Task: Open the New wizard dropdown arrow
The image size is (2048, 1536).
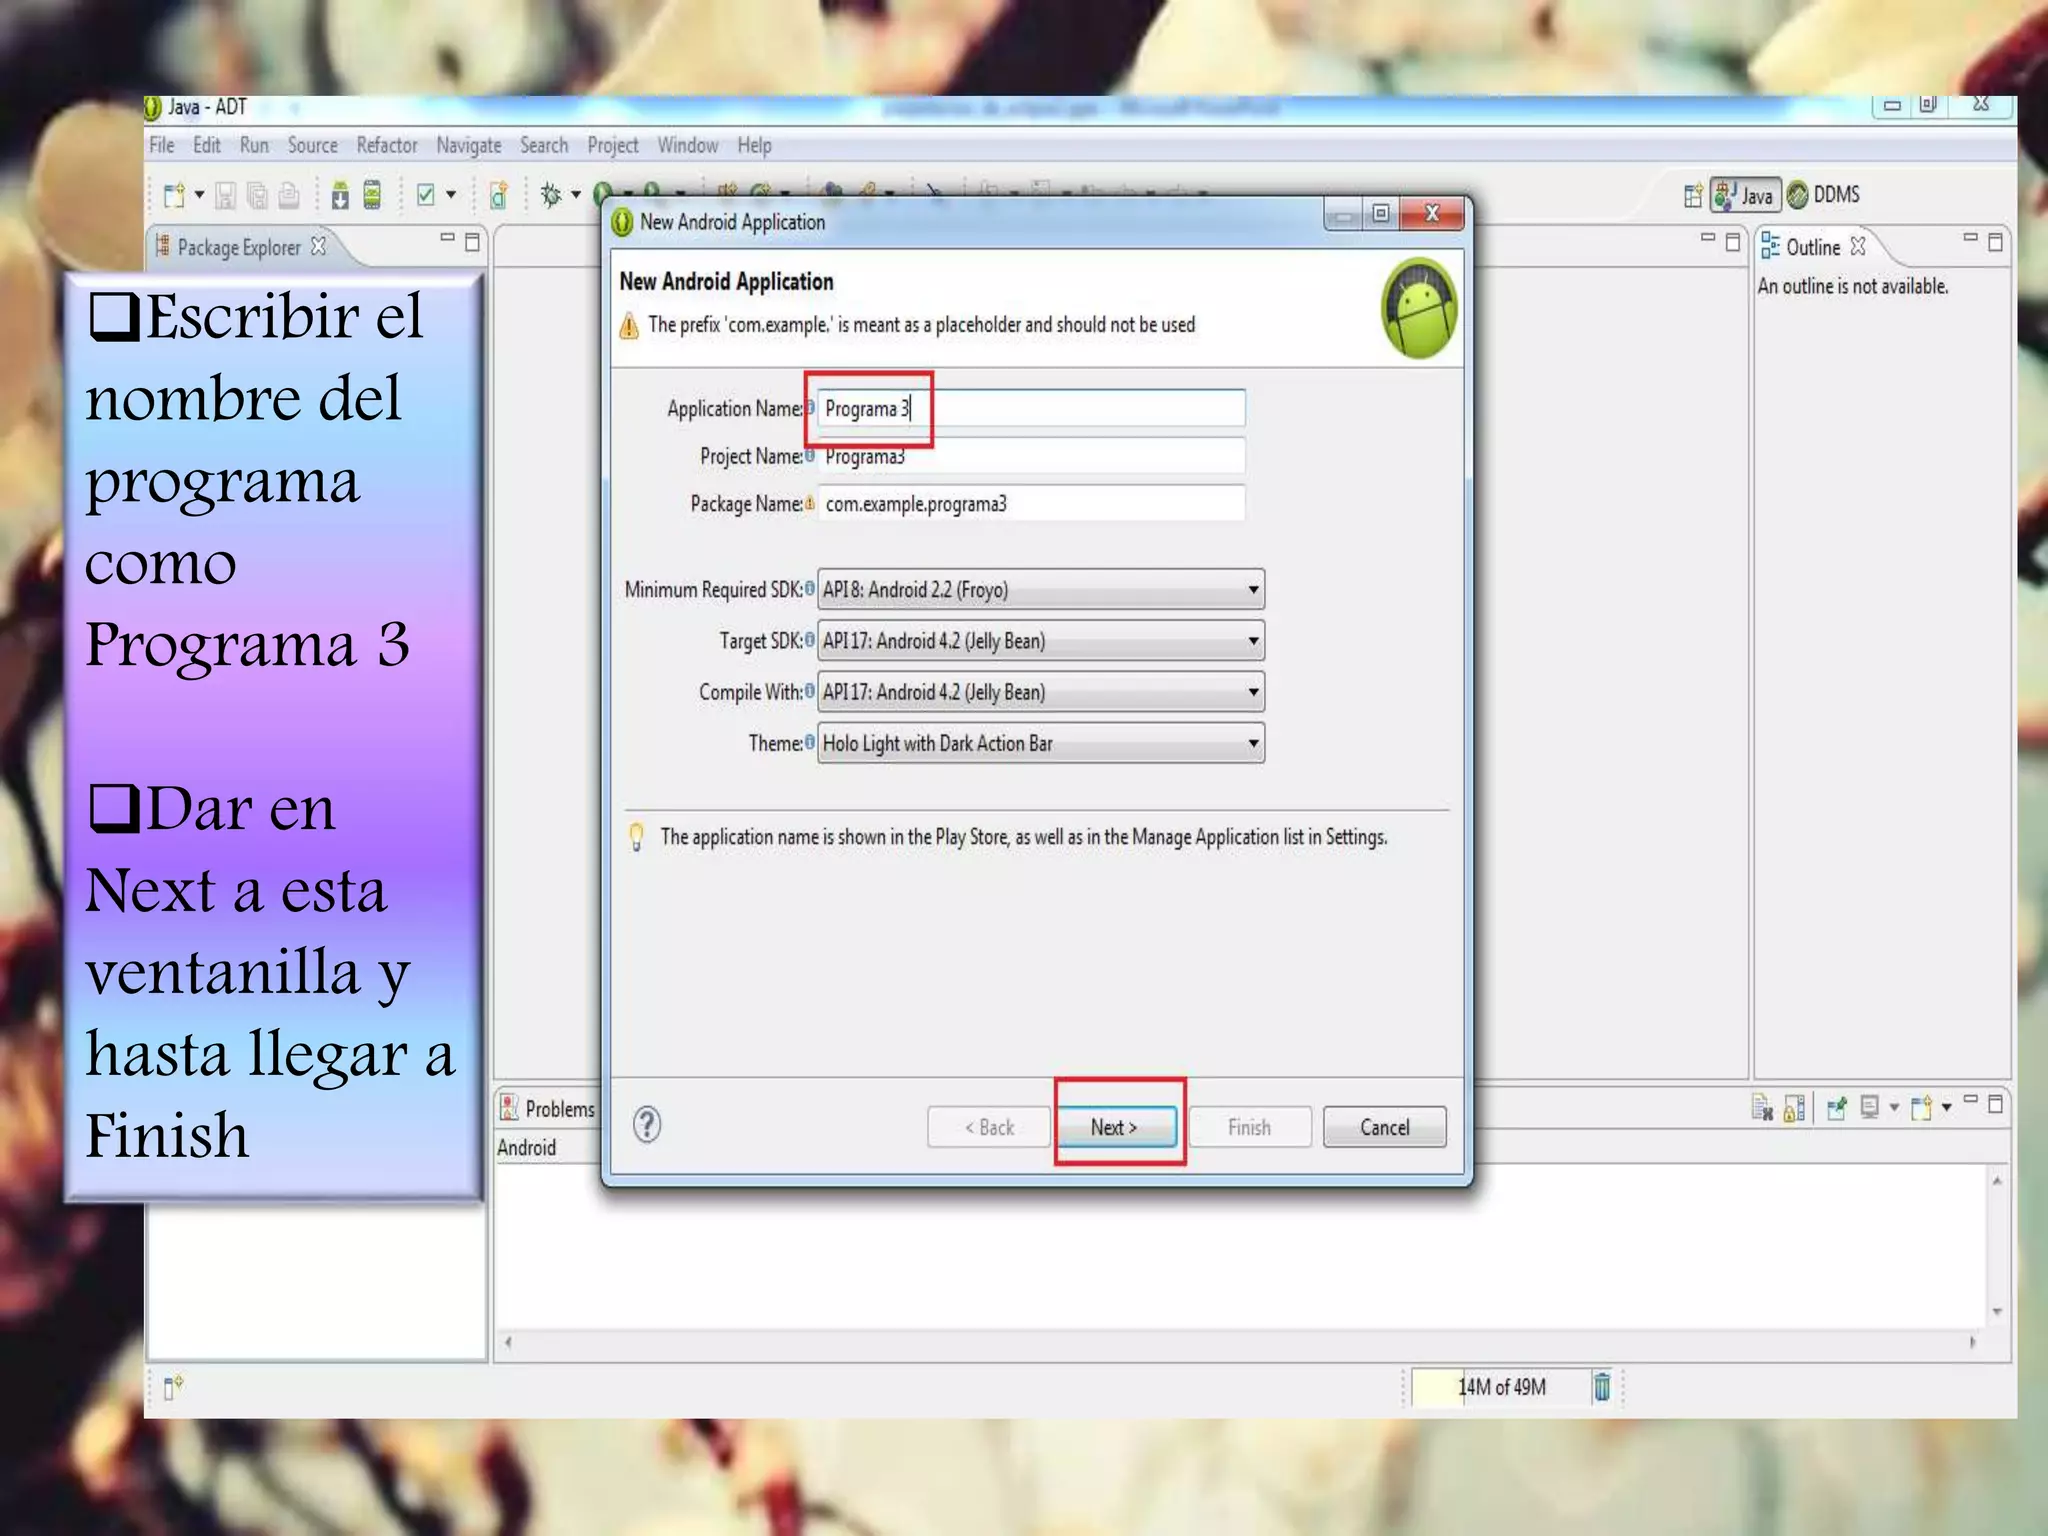Action: click(199, 195)
